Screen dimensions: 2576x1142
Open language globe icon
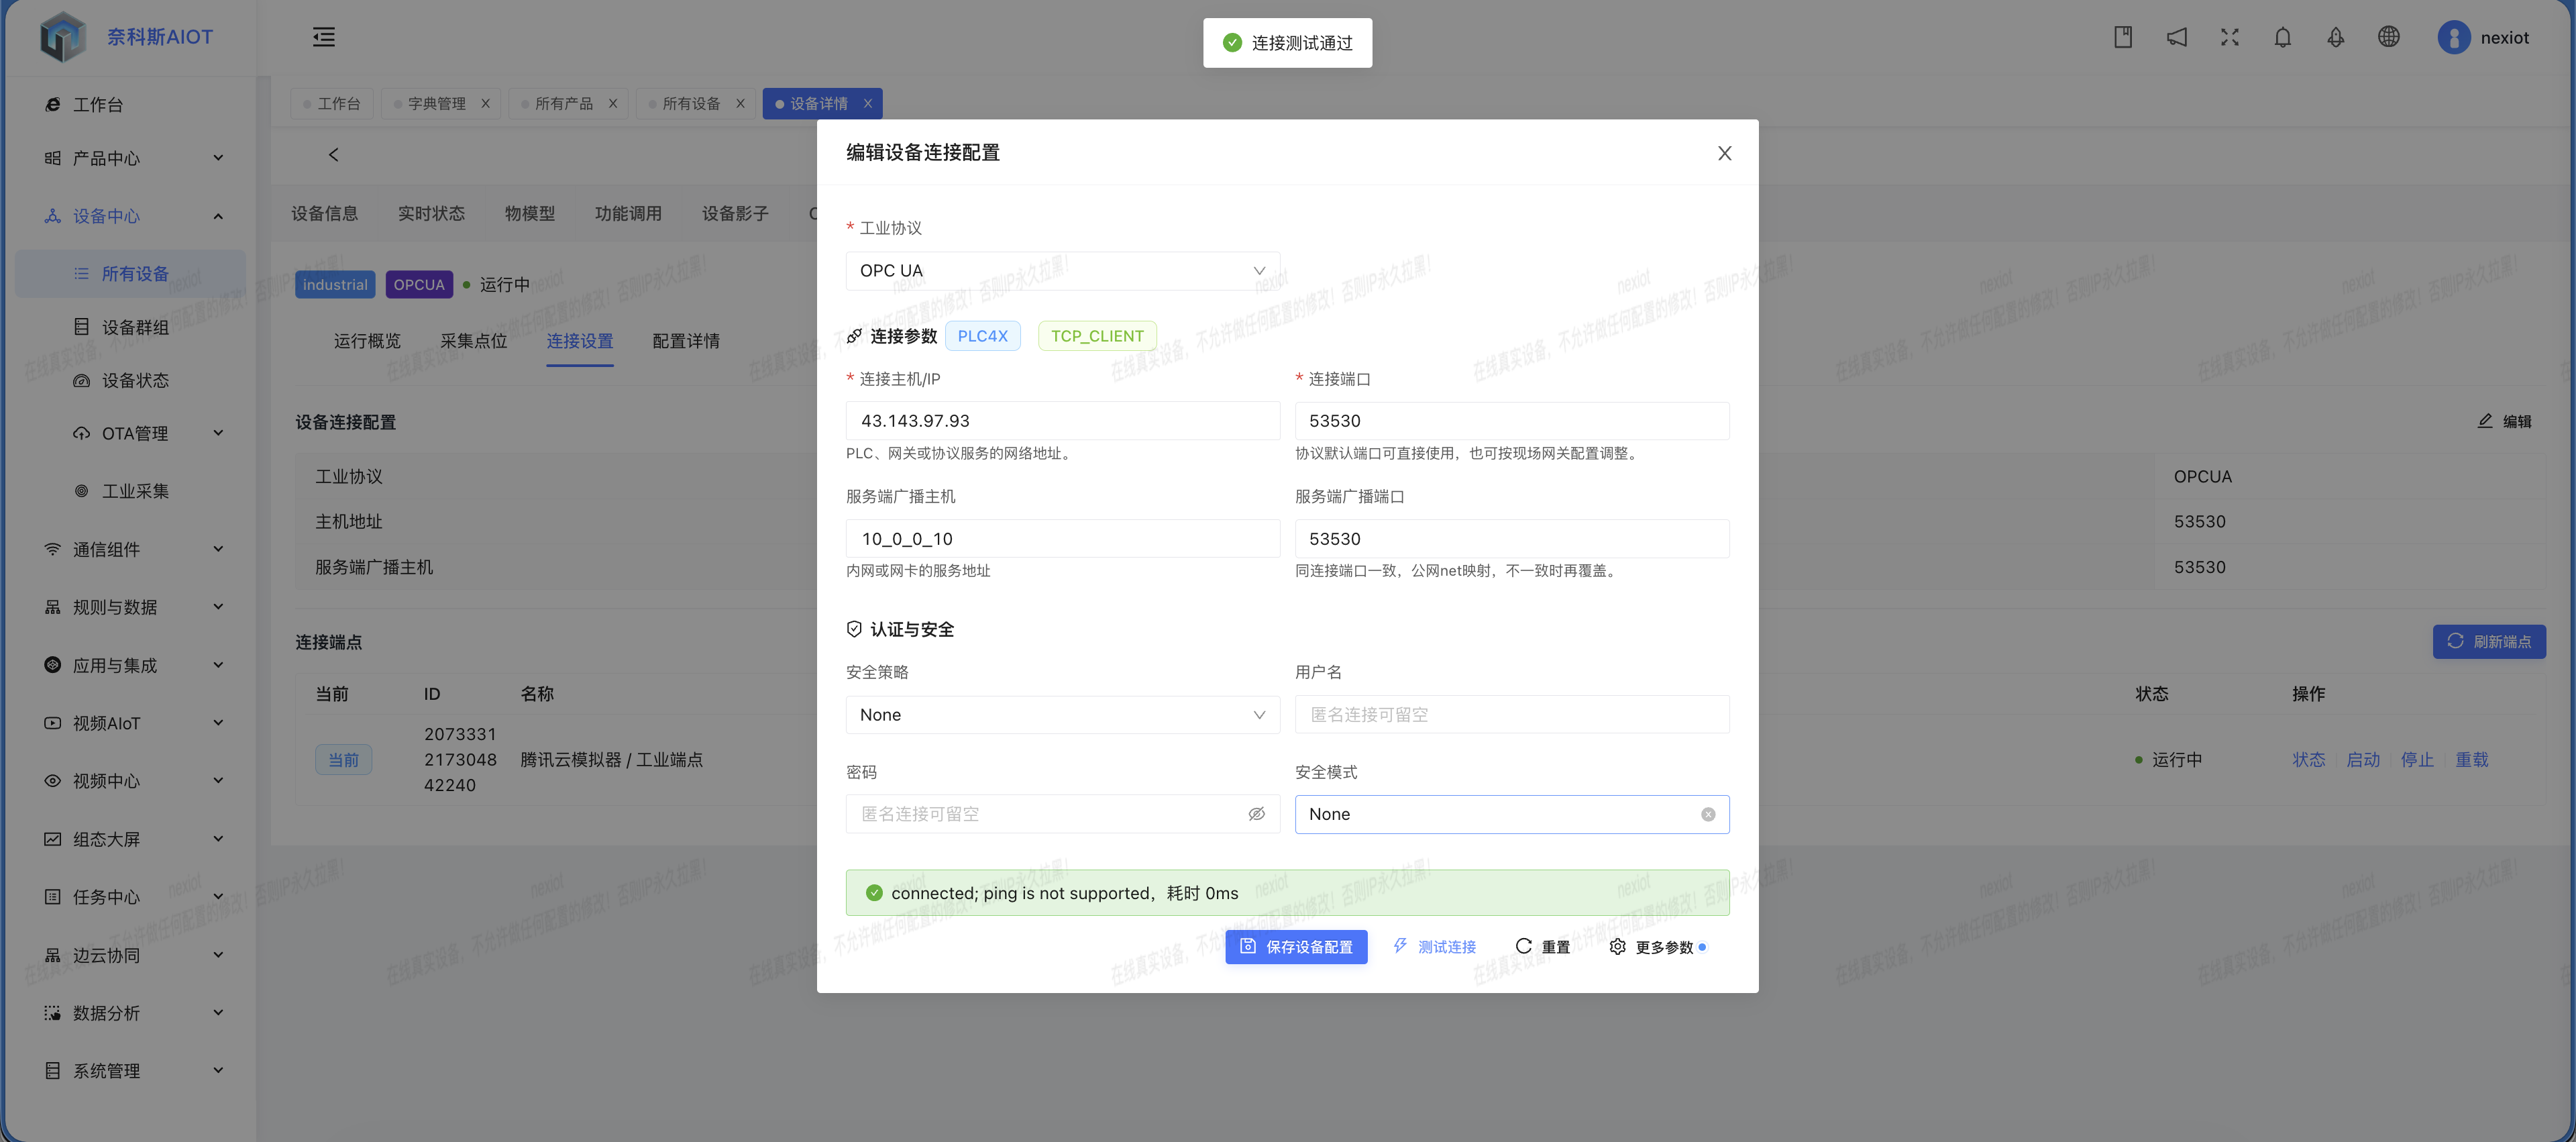click(x=2388, y=37)
